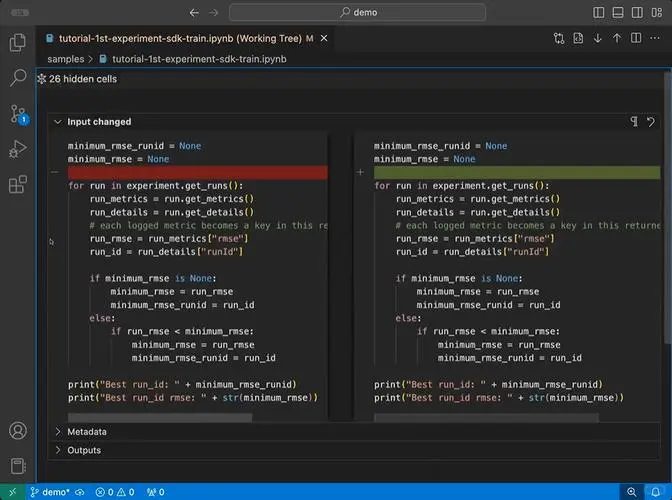Screen dimensions: 672x500
Task: Click the green added line in right pane
Action: (517, 173)
